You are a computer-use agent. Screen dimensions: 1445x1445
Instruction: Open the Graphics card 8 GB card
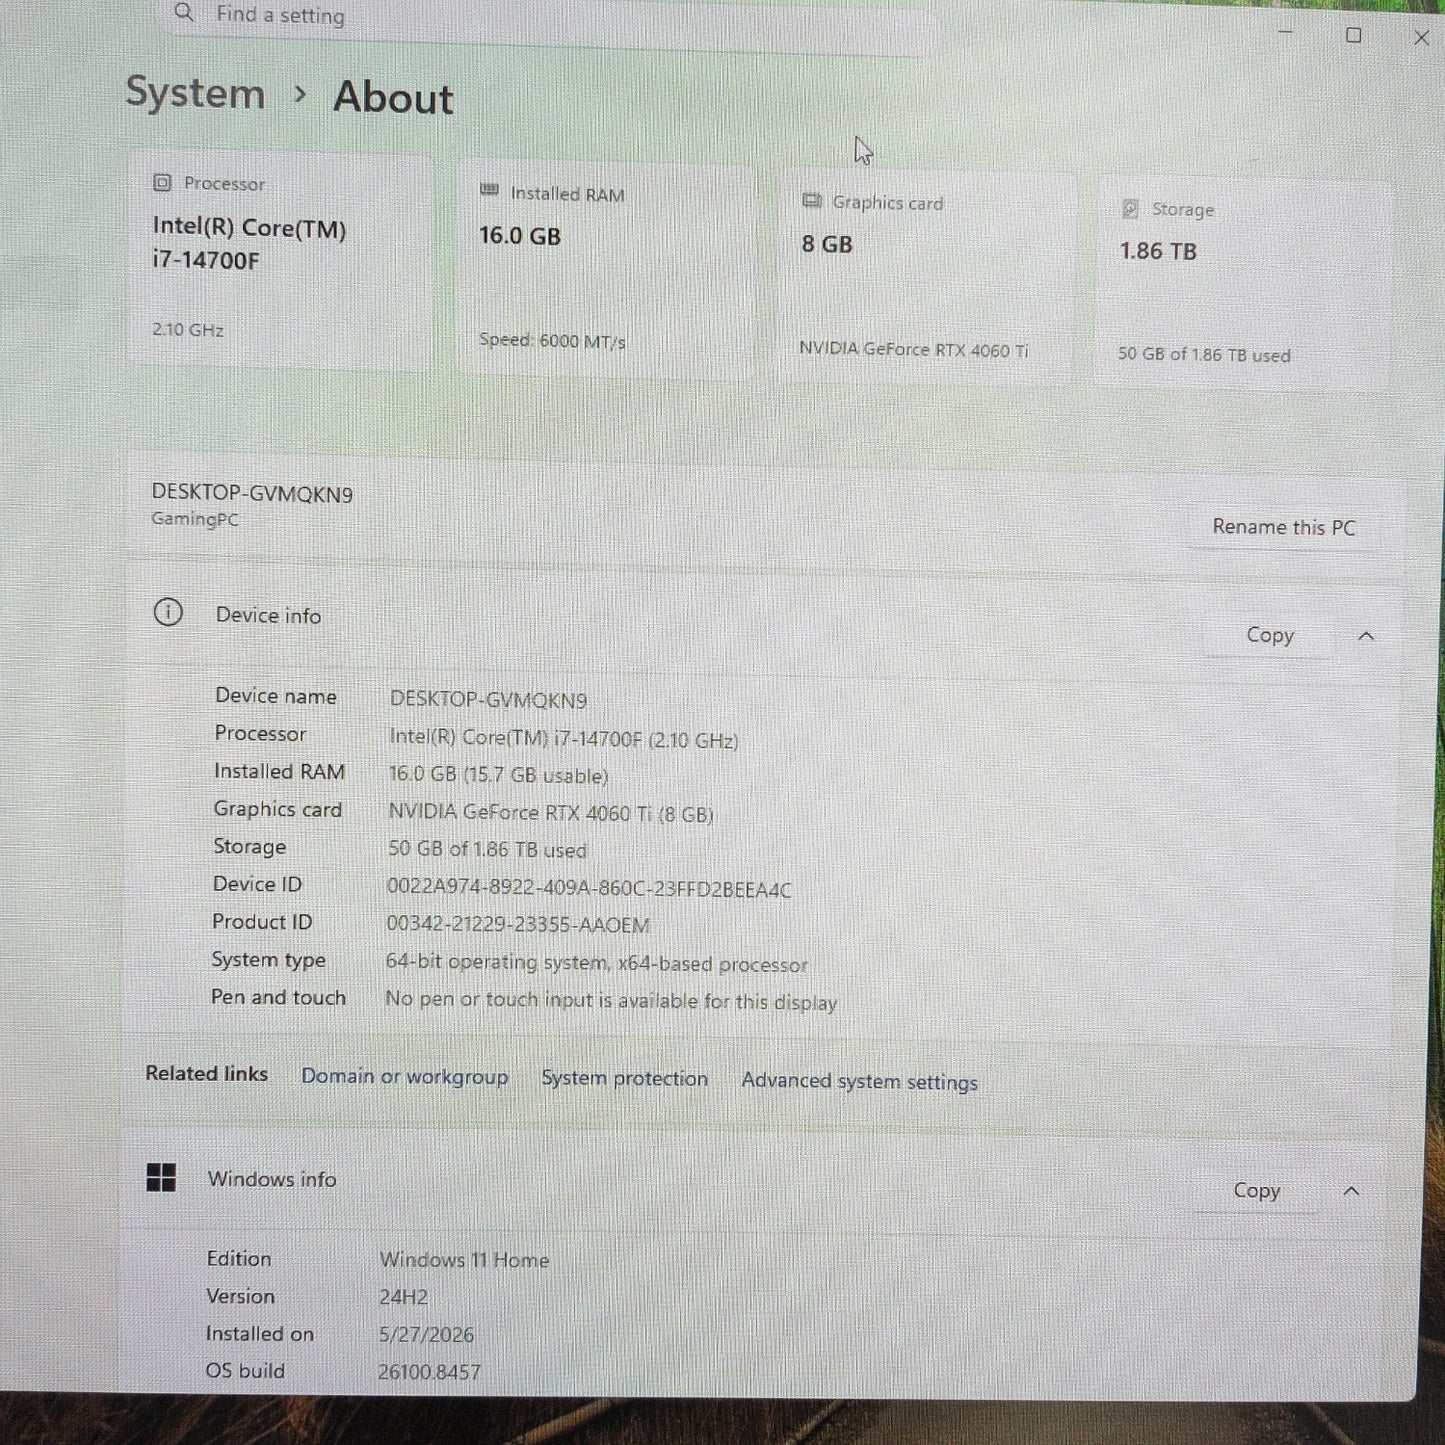[x=926, y=275]
